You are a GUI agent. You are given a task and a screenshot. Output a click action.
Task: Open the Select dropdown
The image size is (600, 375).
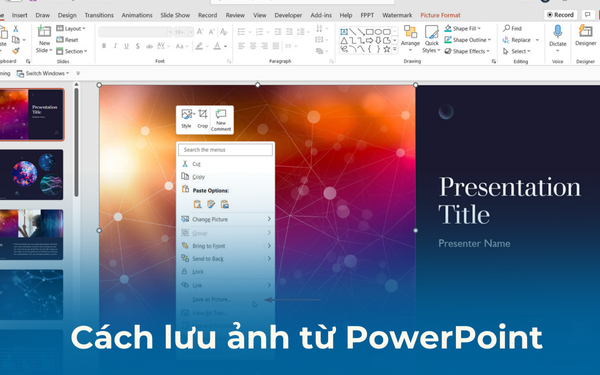point(517,51)
